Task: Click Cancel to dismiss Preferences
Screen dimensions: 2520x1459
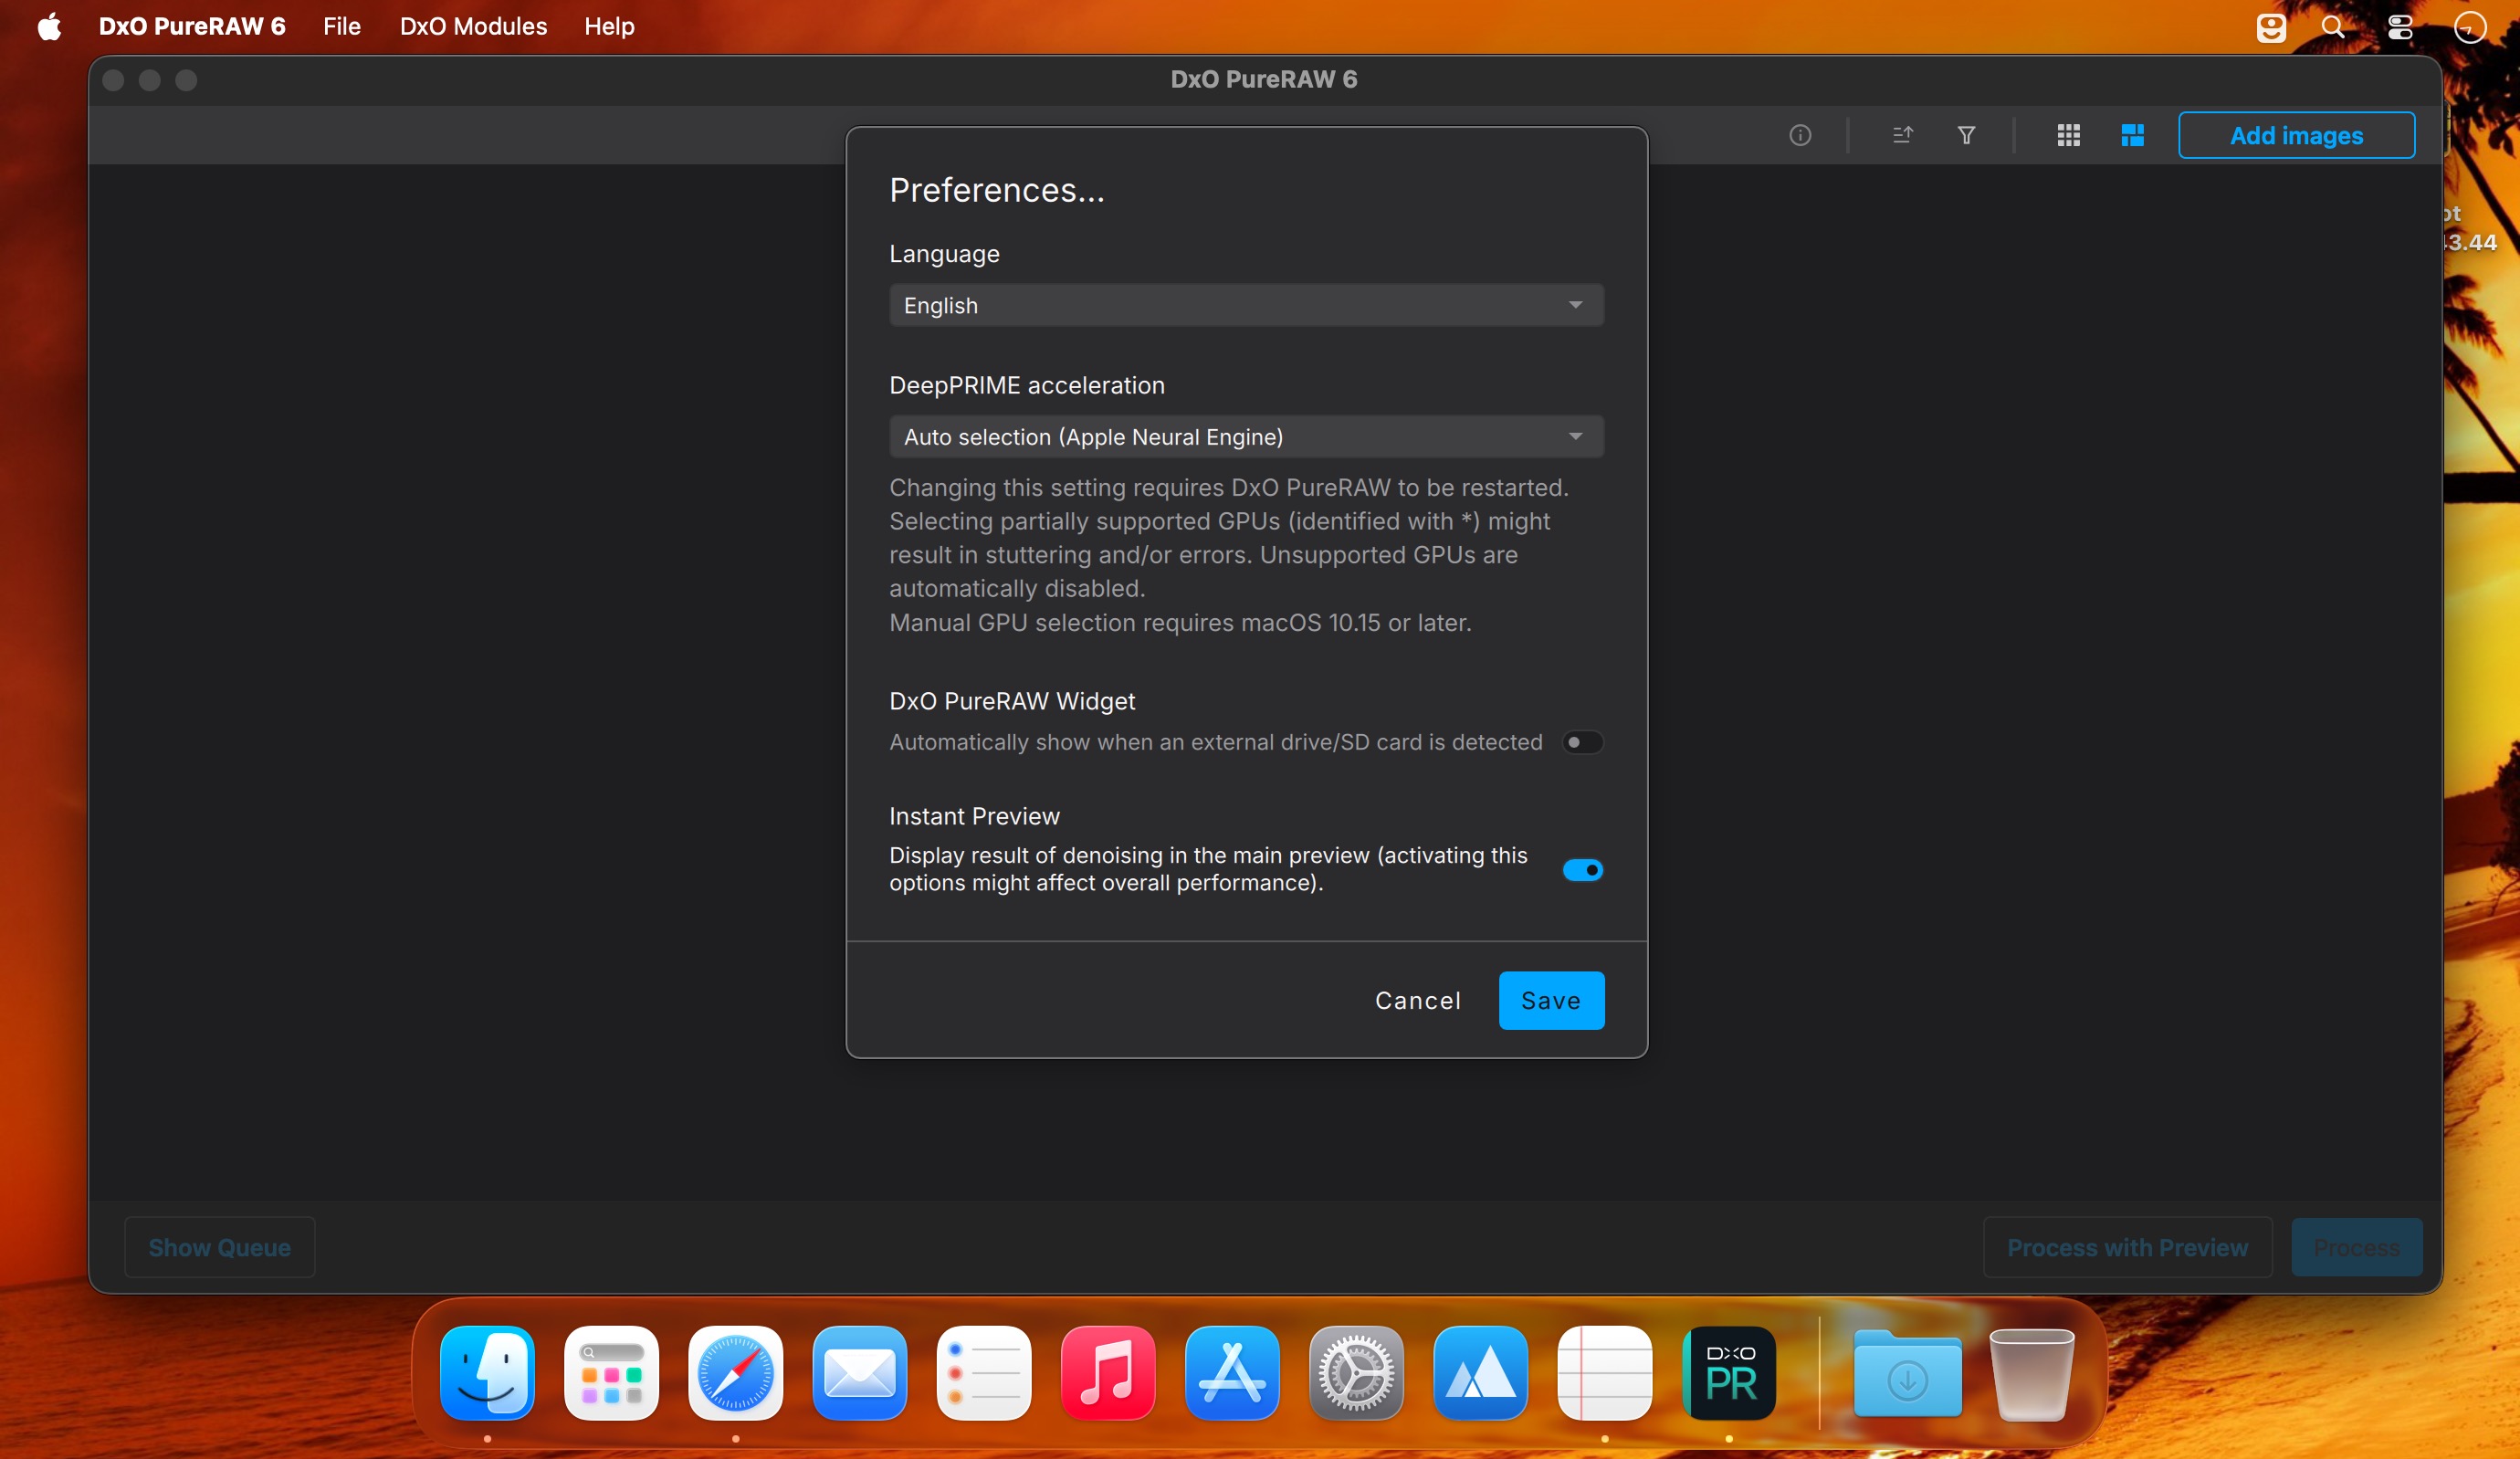Action: [x=1418, y=1000]
